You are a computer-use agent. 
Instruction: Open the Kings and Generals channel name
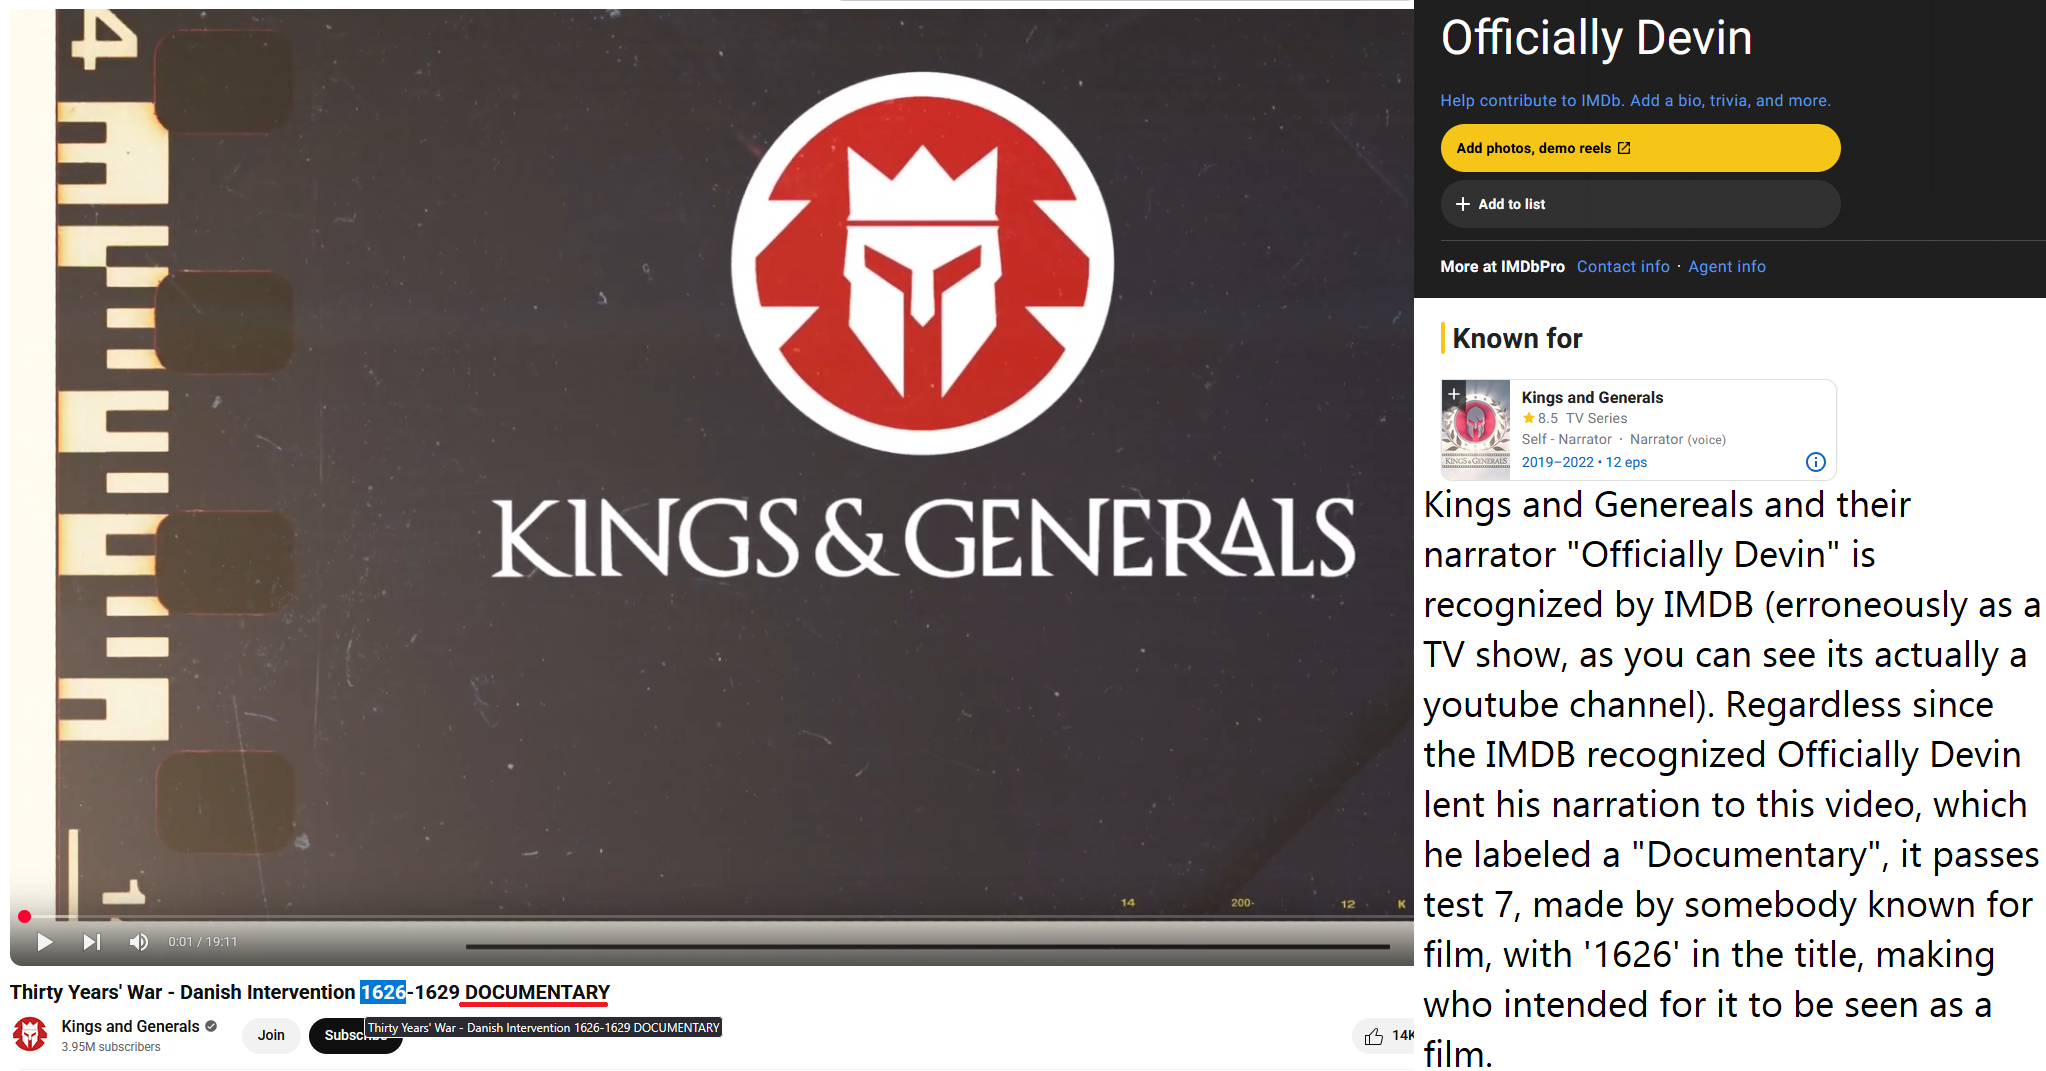point(130,1026)
